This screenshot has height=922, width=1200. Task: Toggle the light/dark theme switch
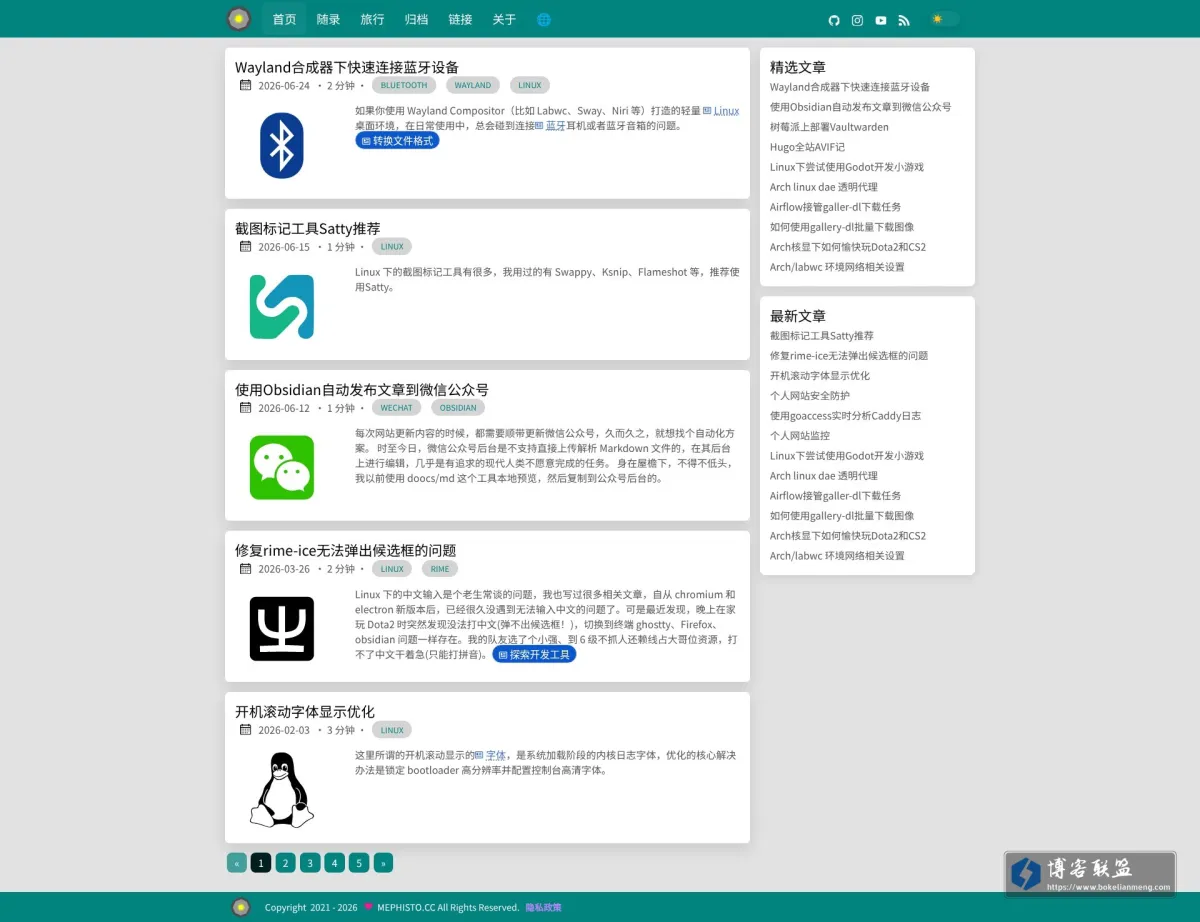pyautogui.click(x=944, y=19)
